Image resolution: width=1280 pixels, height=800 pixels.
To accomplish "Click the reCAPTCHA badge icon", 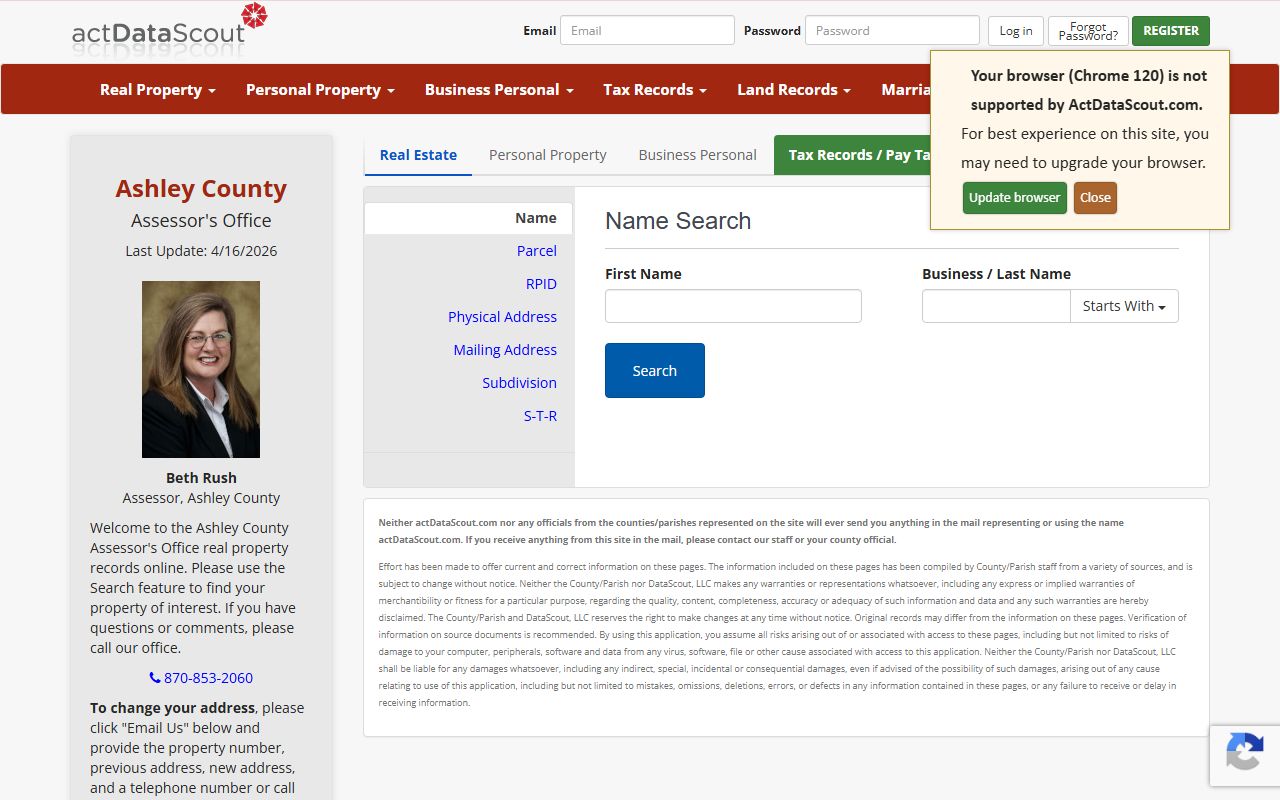I will click(1244, 752).
